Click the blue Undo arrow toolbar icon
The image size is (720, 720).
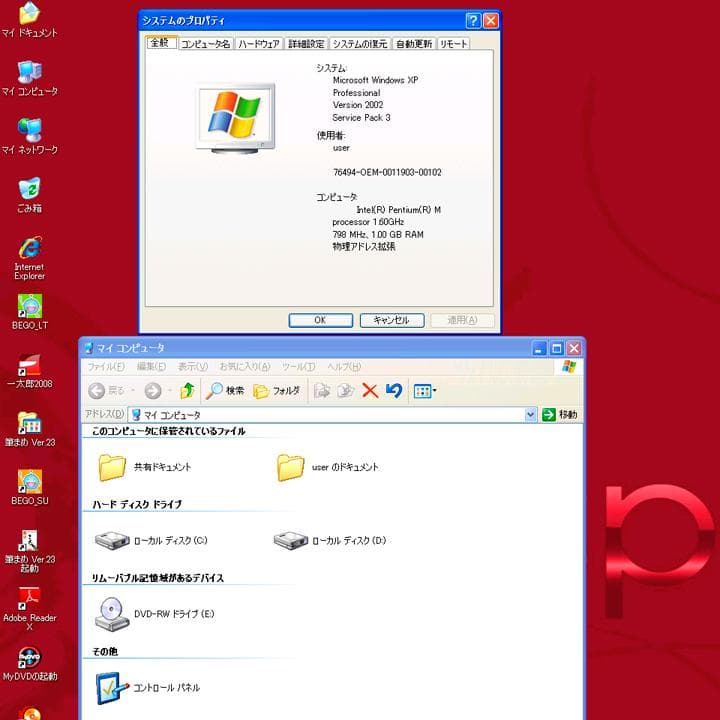pyautogui.click(x=393, y=391)
